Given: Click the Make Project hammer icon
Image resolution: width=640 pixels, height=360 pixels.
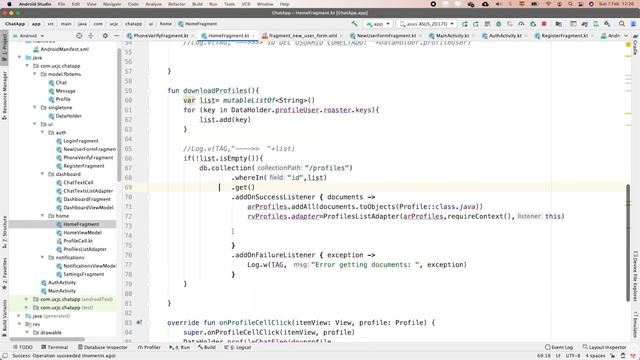Looking at the screenshot, I should (x=354, y=24).
